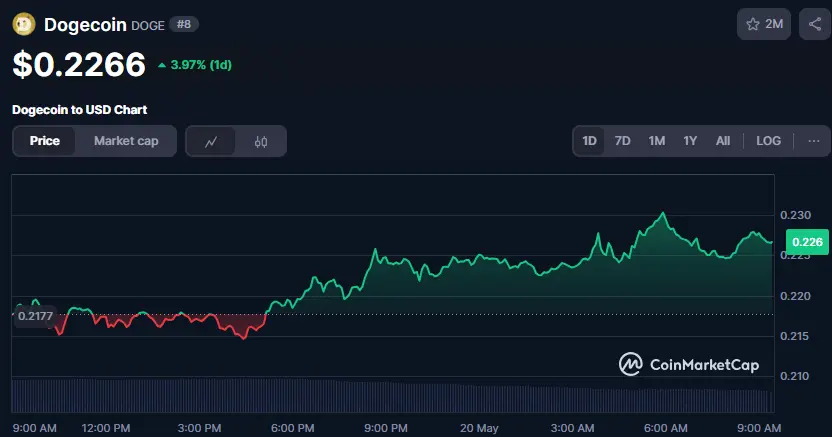This screenshot has height=437, width=832.
Task: Choose the 1D time range
Action: [x=589, y=141]
